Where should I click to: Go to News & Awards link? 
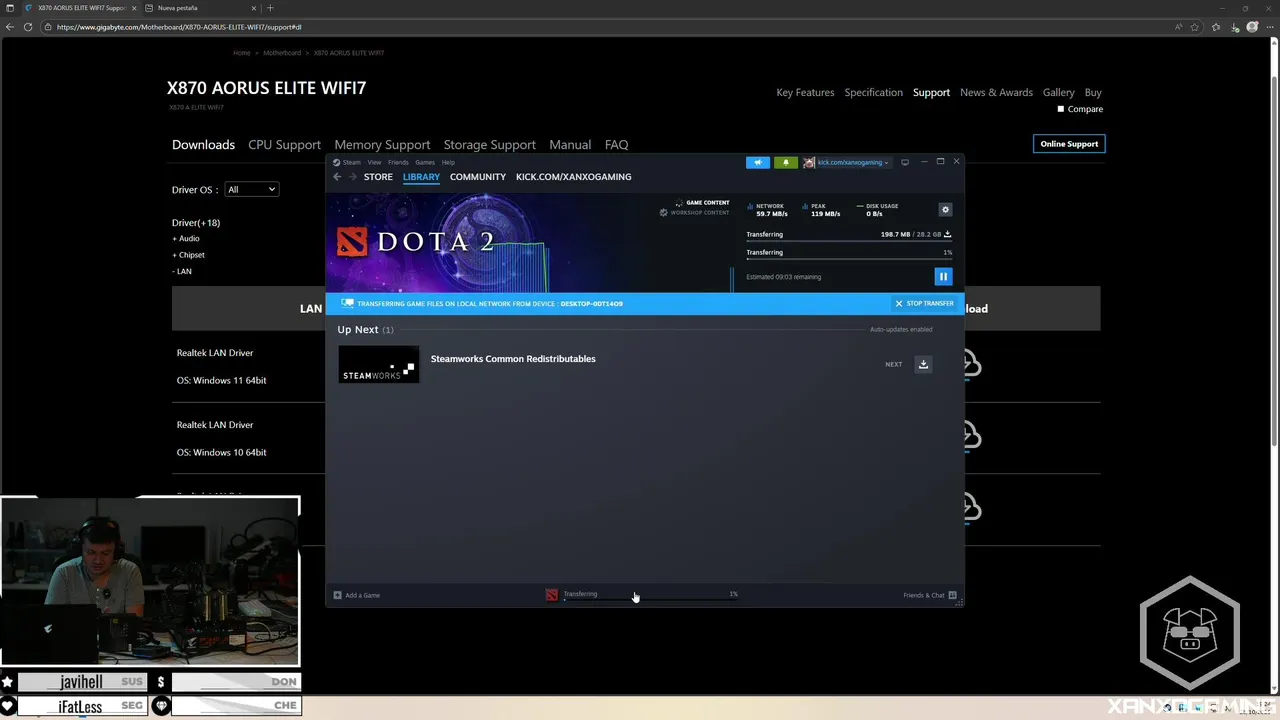coord(996,92)
